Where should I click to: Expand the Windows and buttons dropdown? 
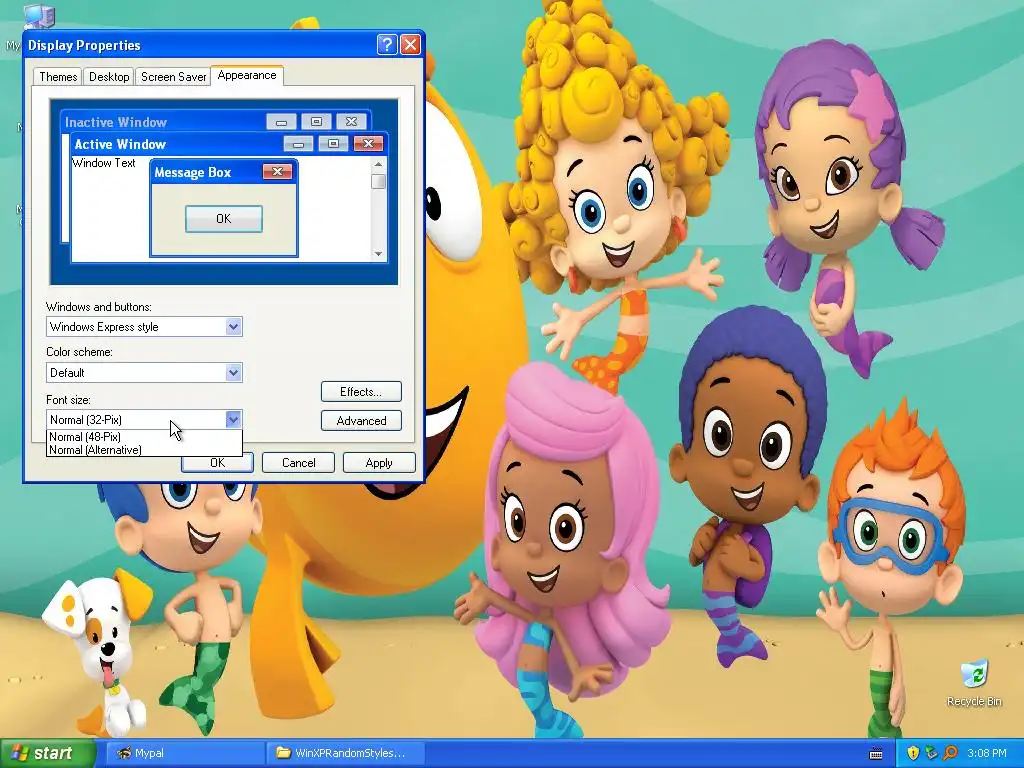click(x=233, y=327)
